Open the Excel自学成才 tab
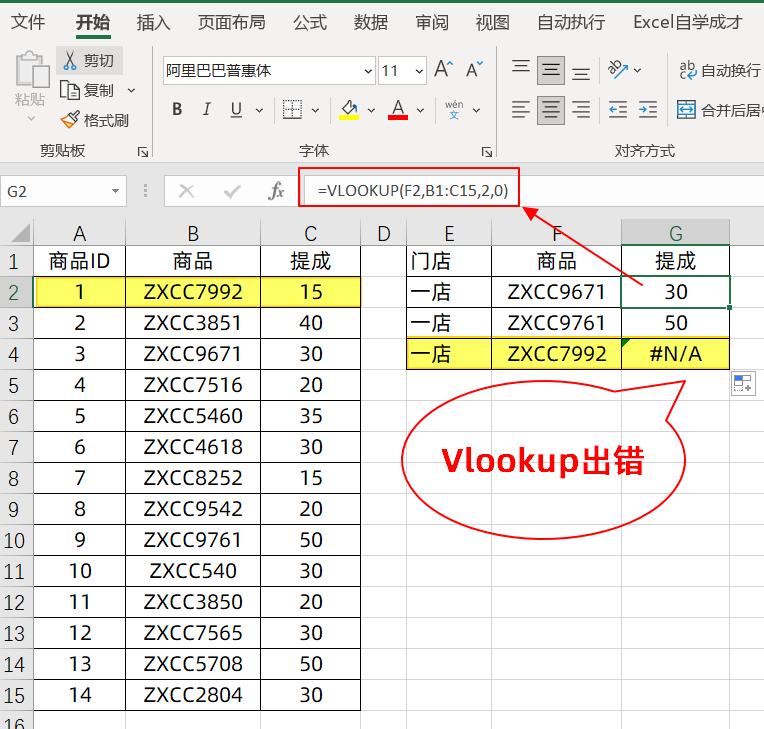The image size is (764, 729). (688, 22)
